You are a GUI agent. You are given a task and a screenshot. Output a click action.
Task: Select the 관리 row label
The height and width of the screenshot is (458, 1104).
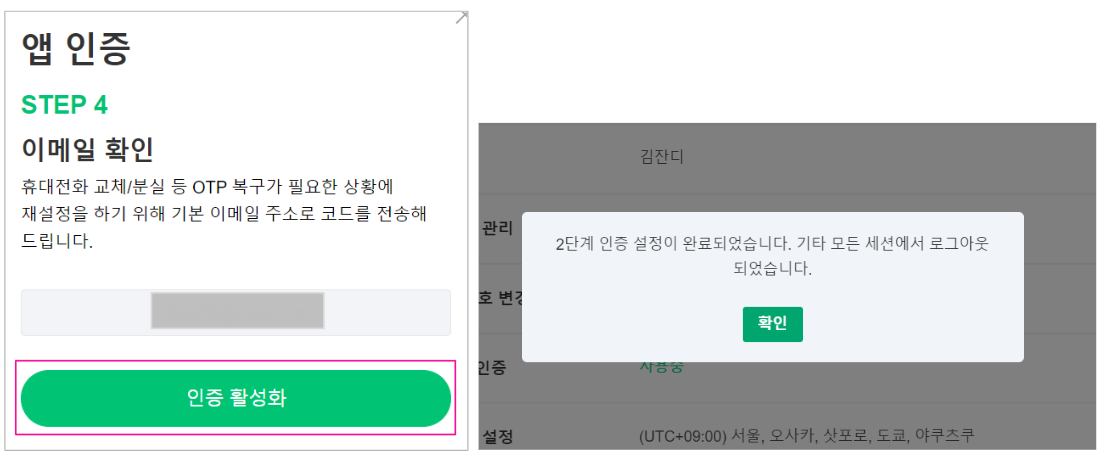[497, 228]
